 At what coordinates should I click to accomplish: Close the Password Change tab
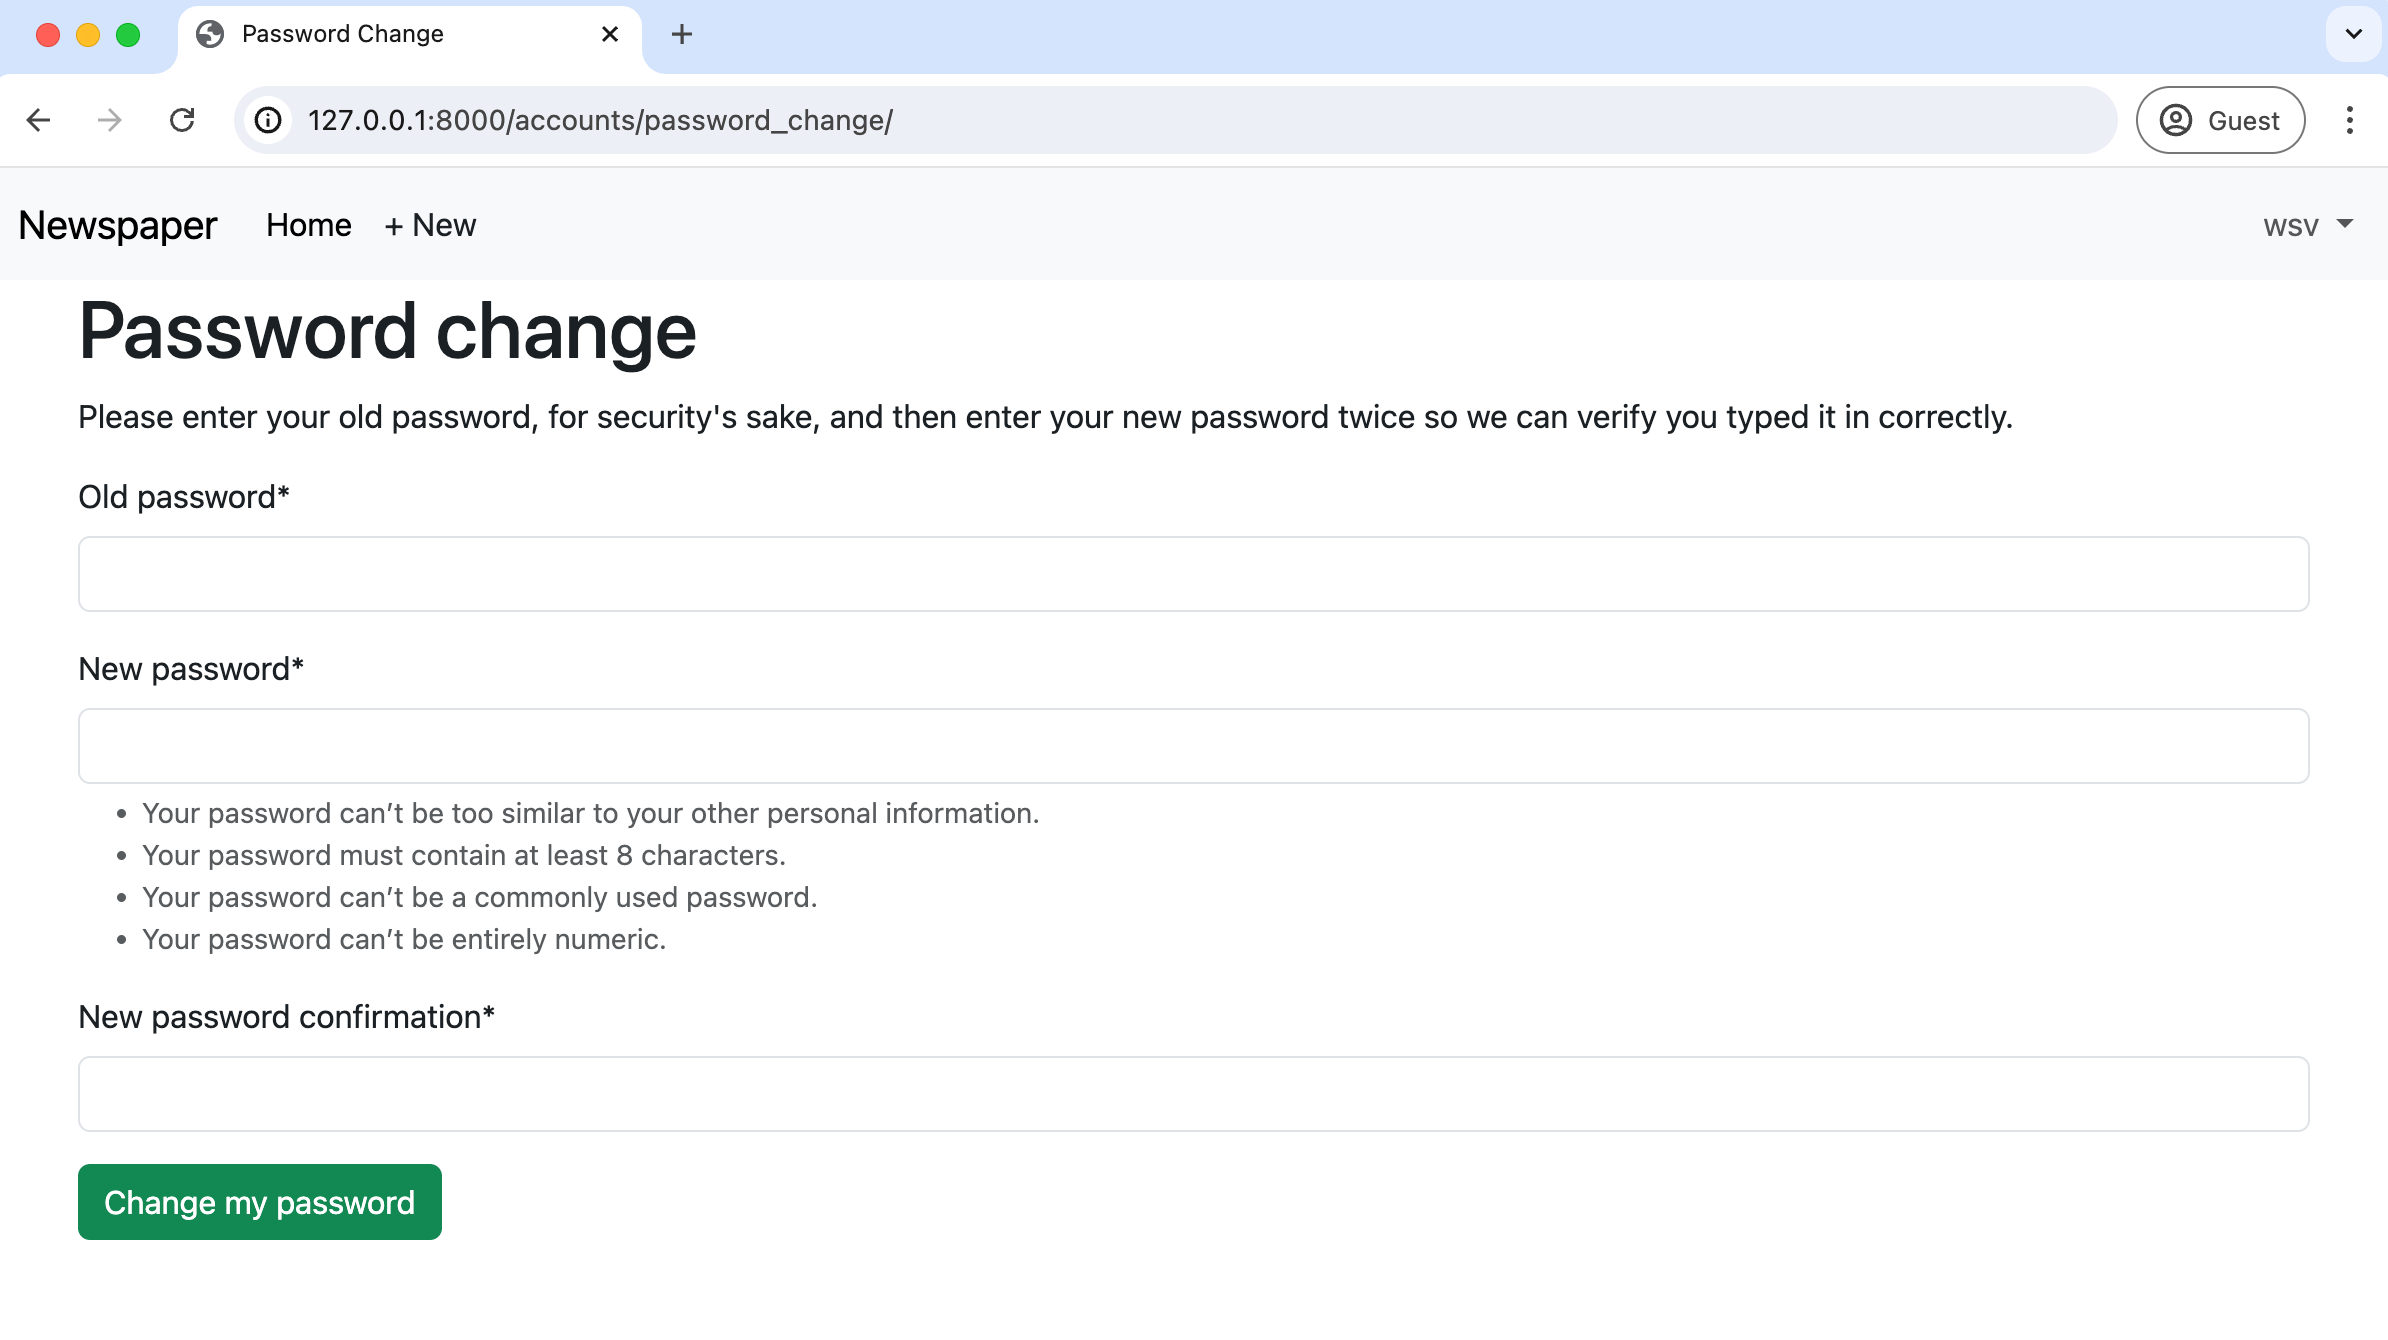point(610,34)
